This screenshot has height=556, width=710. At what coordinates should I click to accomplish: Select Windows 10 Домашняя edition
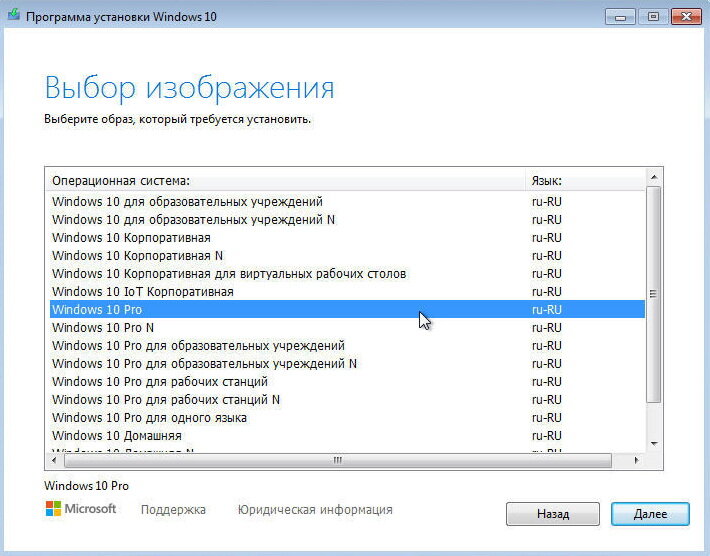point(347,436)
